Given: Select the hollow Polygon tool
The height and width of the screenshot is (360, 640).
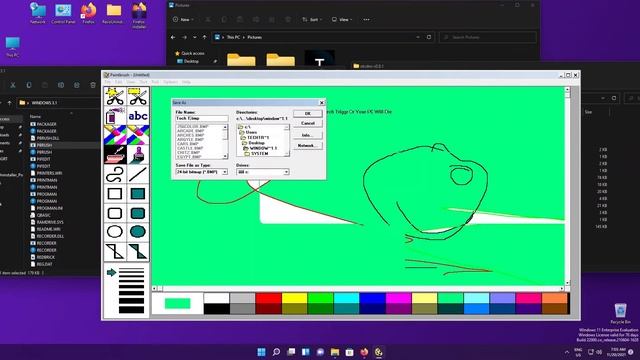Looking at the screenshot, I should (x=115, y=251).
